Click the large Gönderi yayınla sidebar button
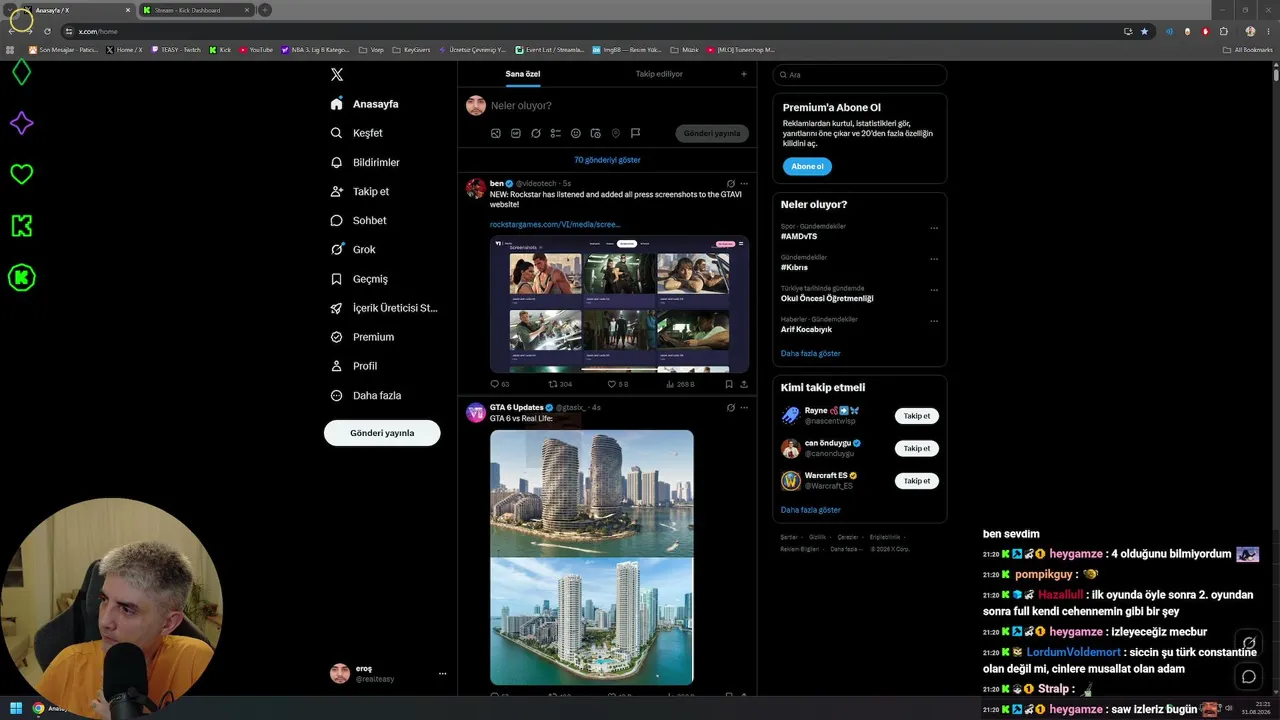The width and height of the screenshot is (1280, 720). tap(382, 433)
